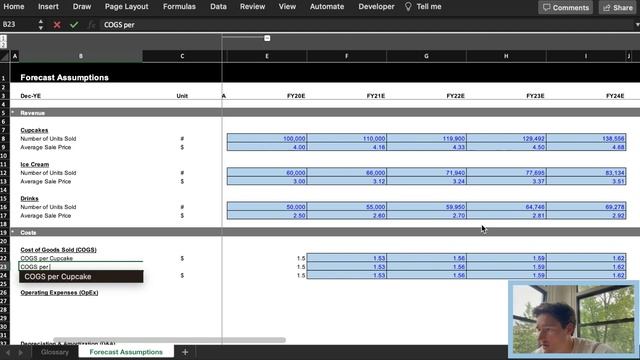Open the Automate ribbon tab
This screenshot has height=360, width=640.
click(327, 7)
